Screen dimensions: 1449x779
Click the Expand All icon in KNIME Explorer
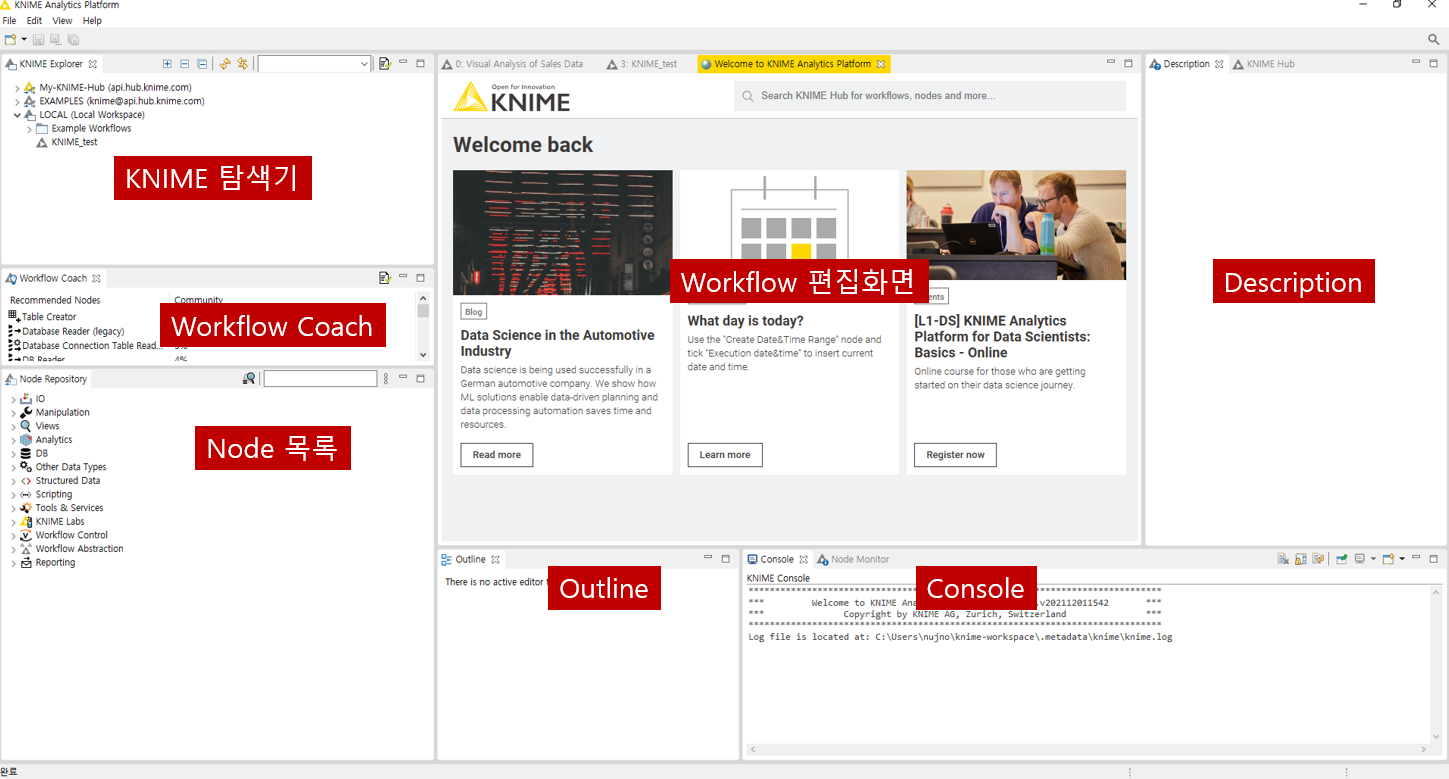coord(167,64)
